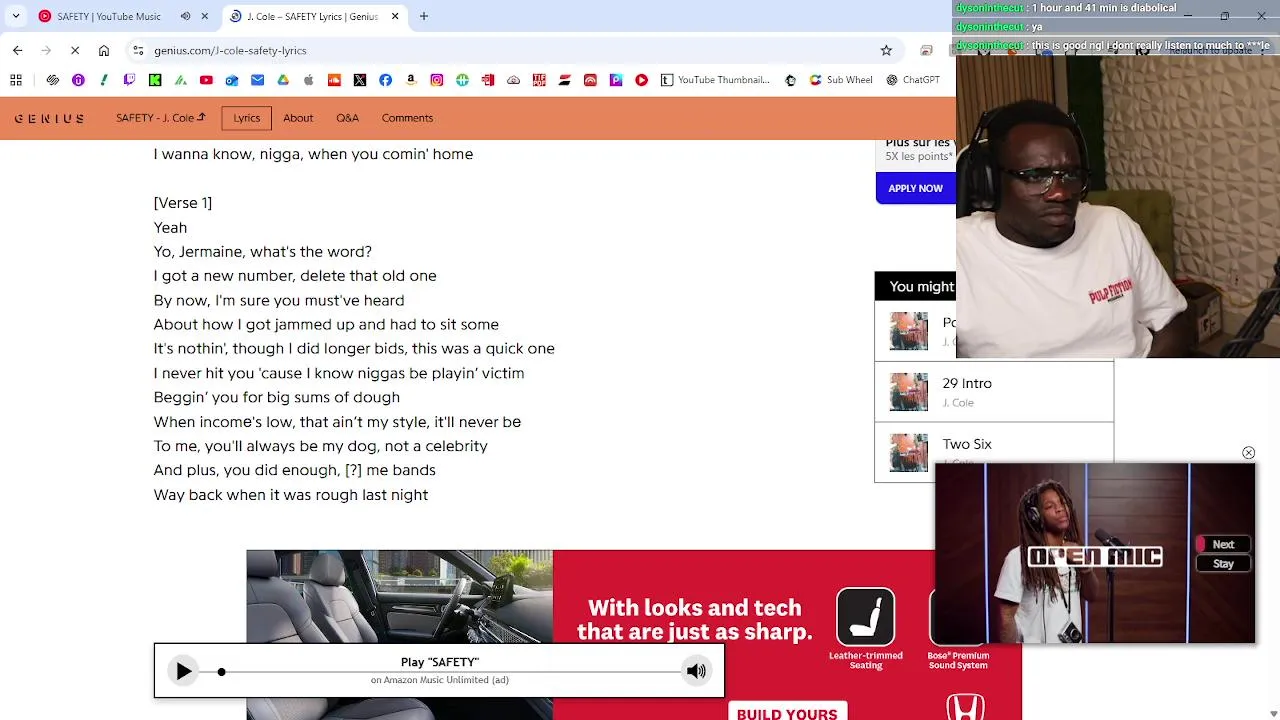Stop page loading with the X button
1280x720 pixels.
coord(76,50)
